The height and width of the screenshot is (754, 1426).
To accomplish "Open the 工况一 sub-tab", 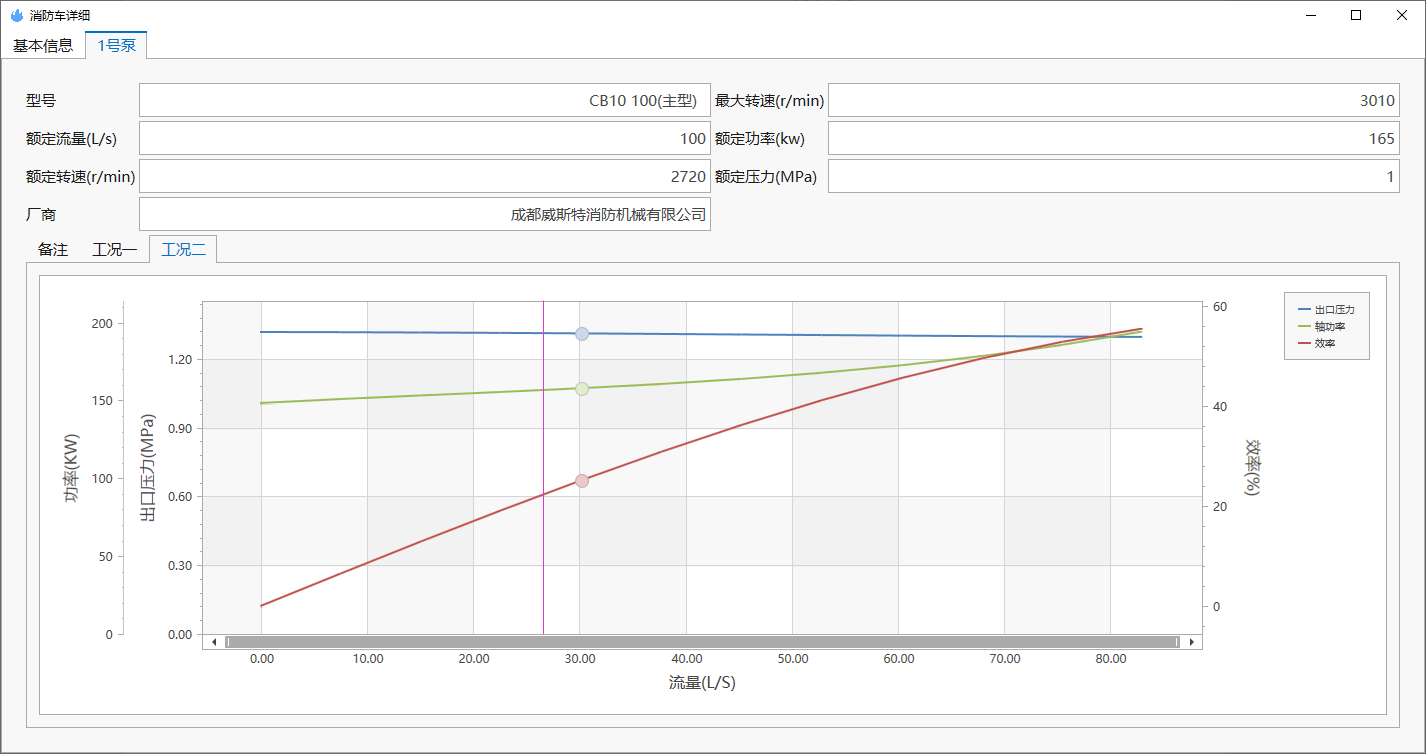I will pyautogui.click(x=115, y=250).
